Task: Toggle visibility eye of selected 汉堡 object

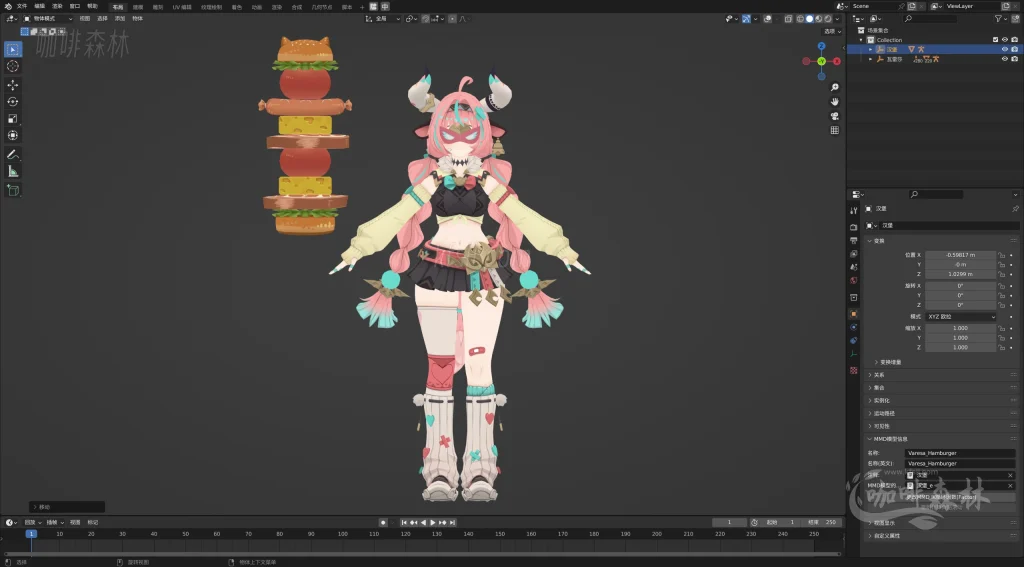Action: [1005, 49]
